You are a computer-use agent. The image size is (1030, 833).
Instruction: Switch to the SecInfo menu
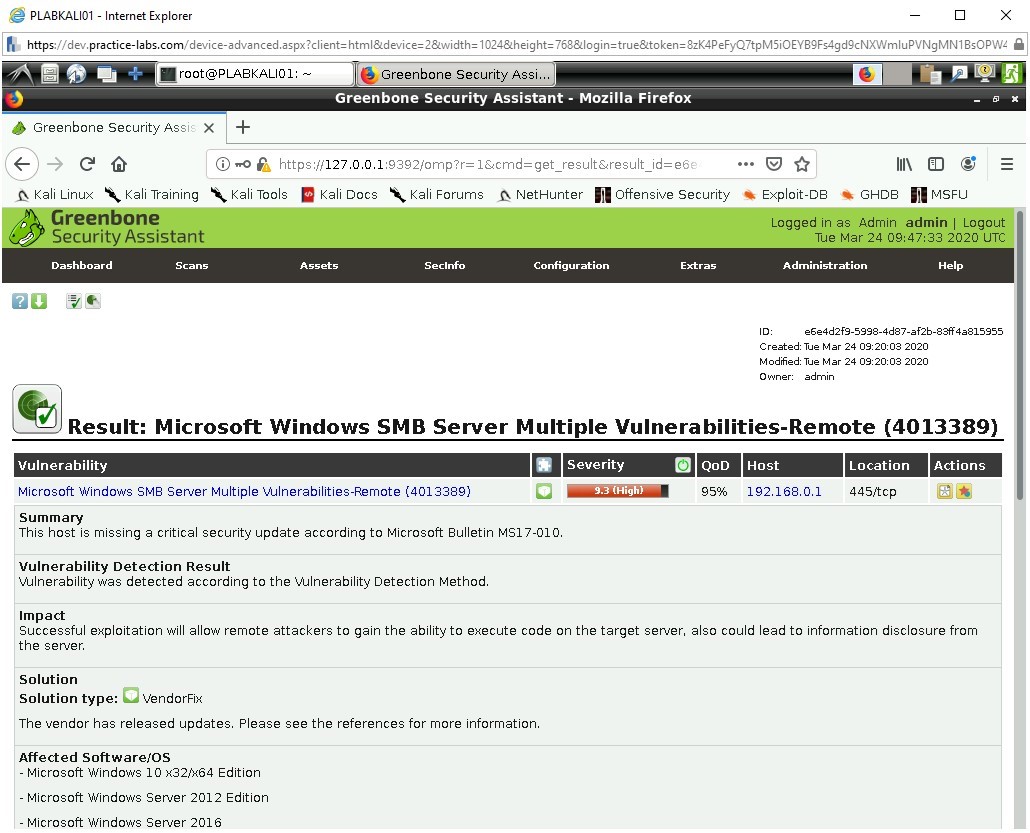(x=444, y=265)
